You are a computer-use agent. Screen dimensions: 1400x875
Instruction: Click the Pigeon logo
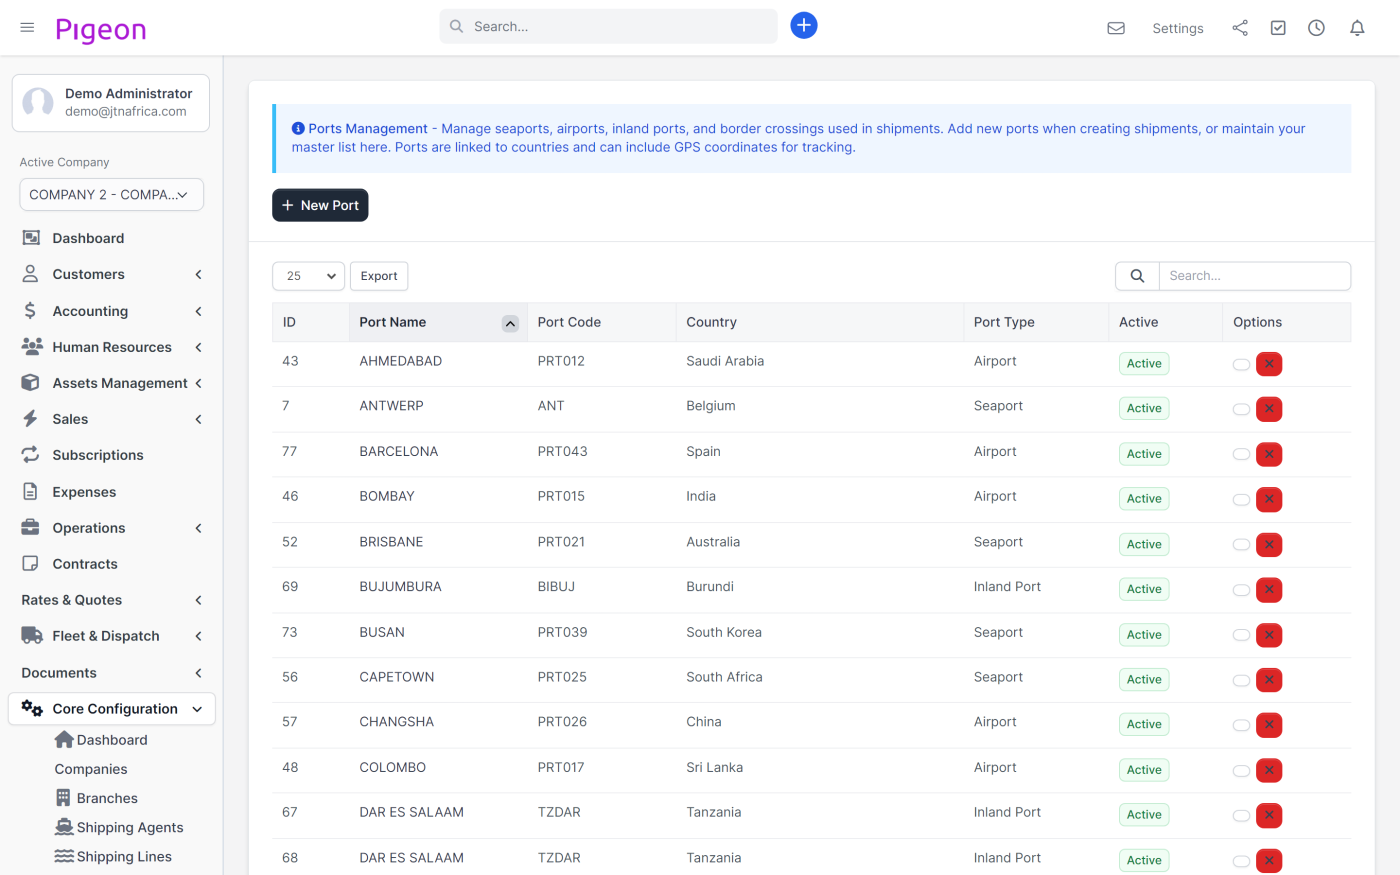pos(101,30)
